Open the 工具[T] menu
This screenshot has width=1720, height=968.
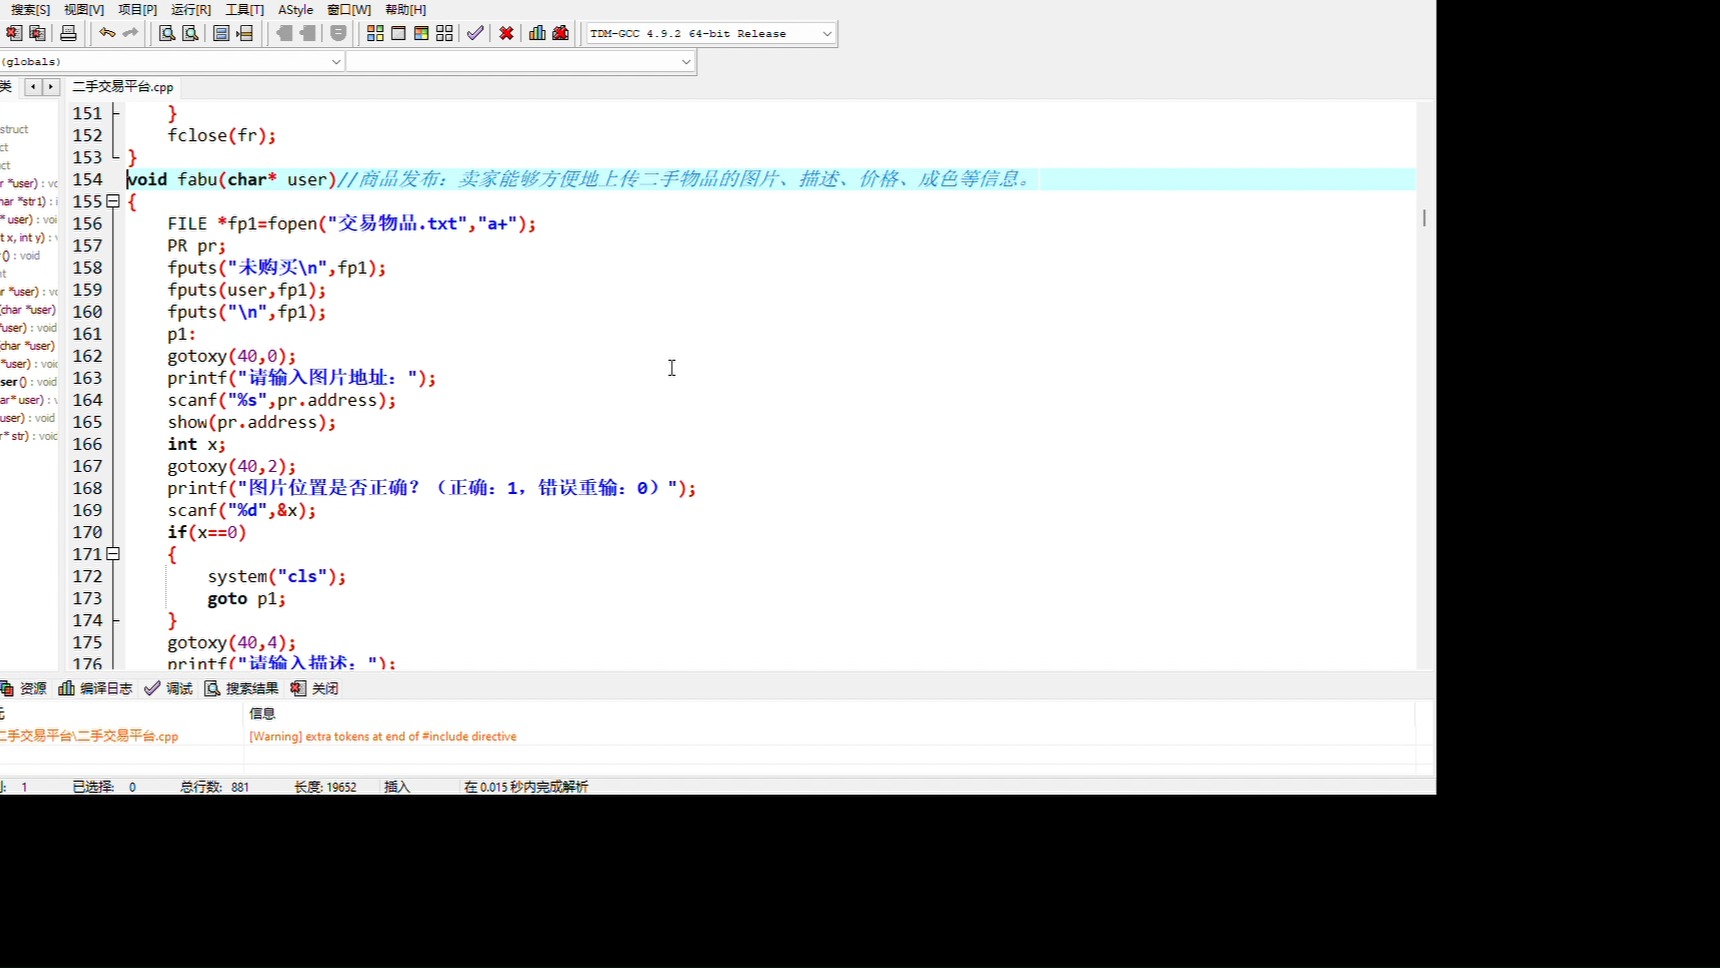click(x=243, y=9)
